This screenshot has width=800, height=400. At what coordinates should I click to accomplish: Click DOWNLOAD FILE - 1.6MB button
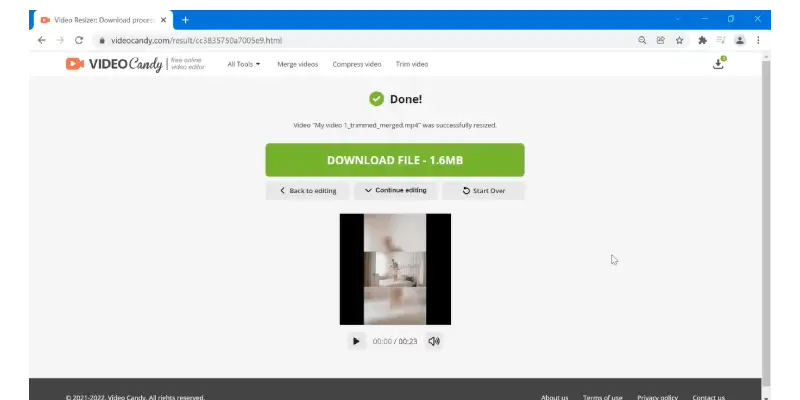click(395, 160)
